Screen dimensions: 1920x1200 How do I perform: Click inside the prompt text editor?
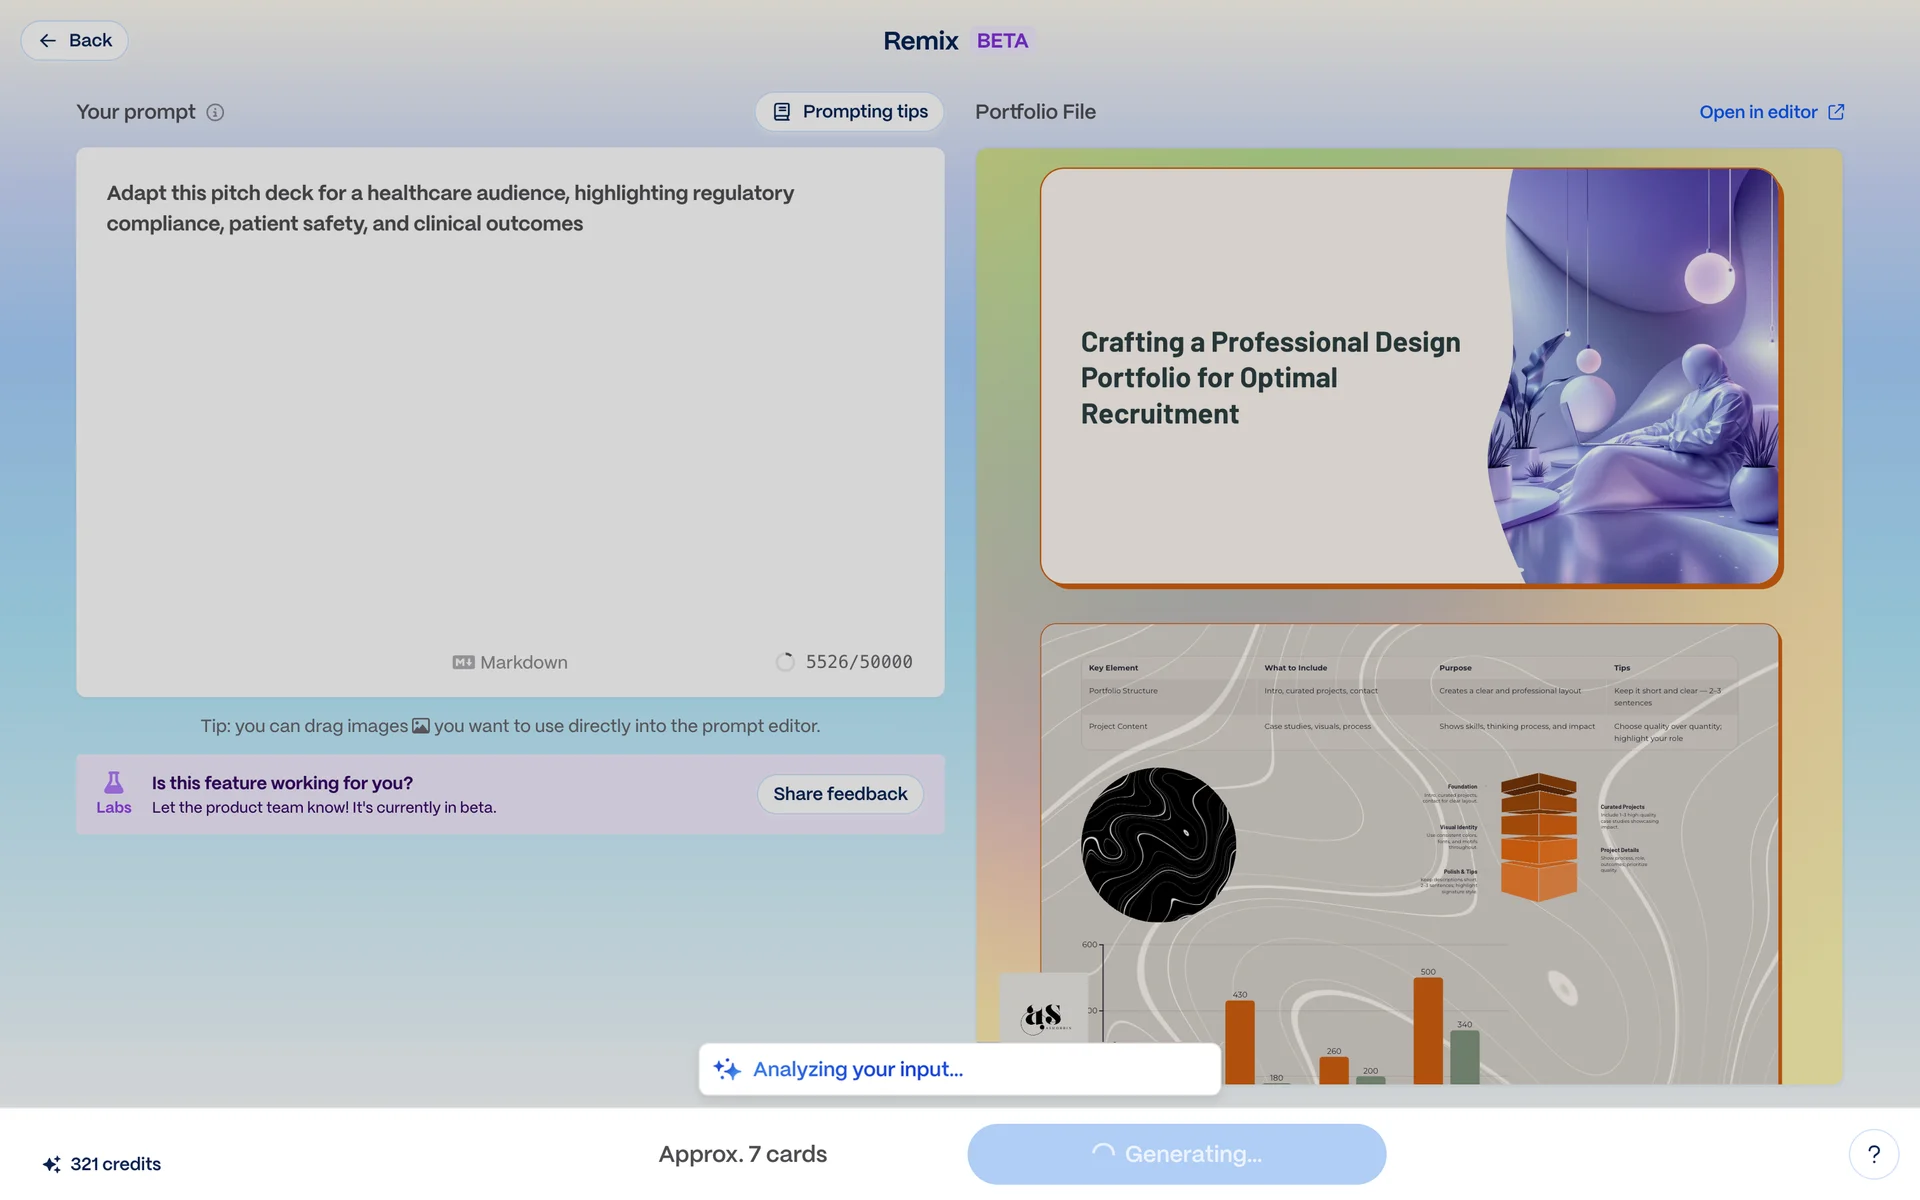coord(510,420)
